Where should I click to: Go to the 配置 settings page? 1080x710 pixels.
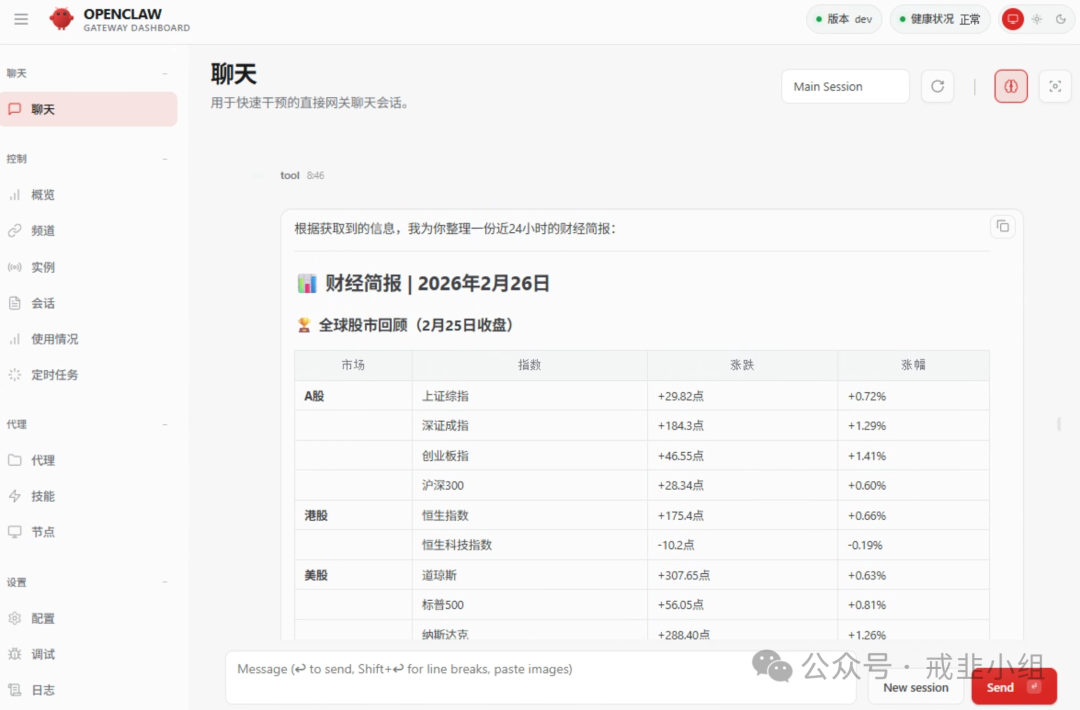click(x=43, y=618)
